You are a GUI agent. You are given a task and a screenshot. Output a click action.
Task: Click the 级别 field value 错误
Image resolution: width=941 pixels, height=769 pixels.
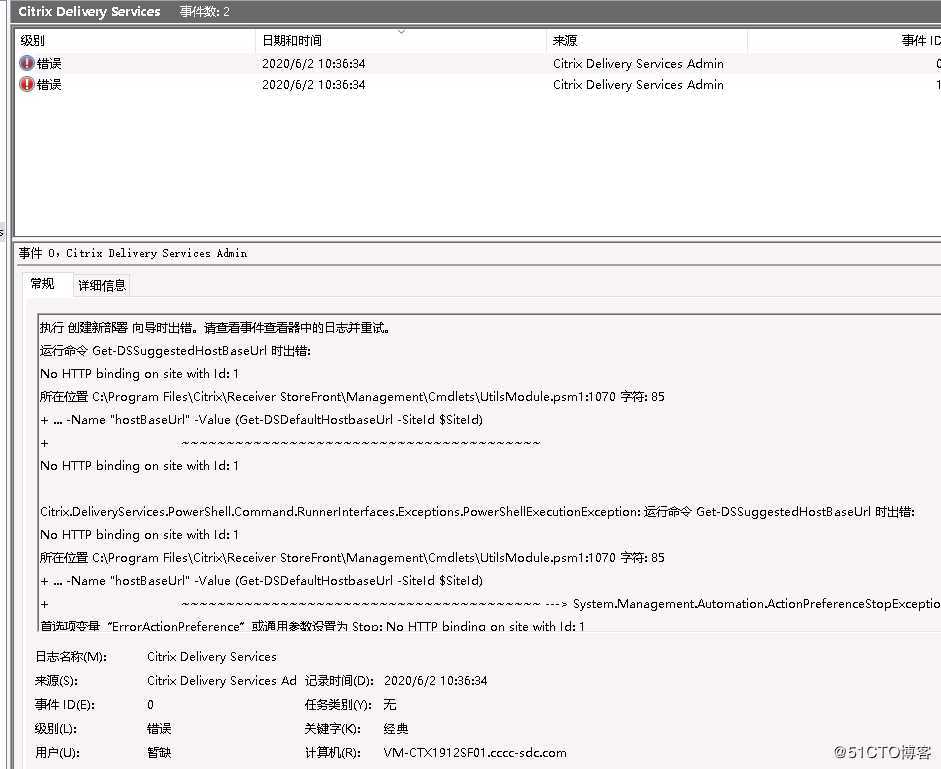159,729
